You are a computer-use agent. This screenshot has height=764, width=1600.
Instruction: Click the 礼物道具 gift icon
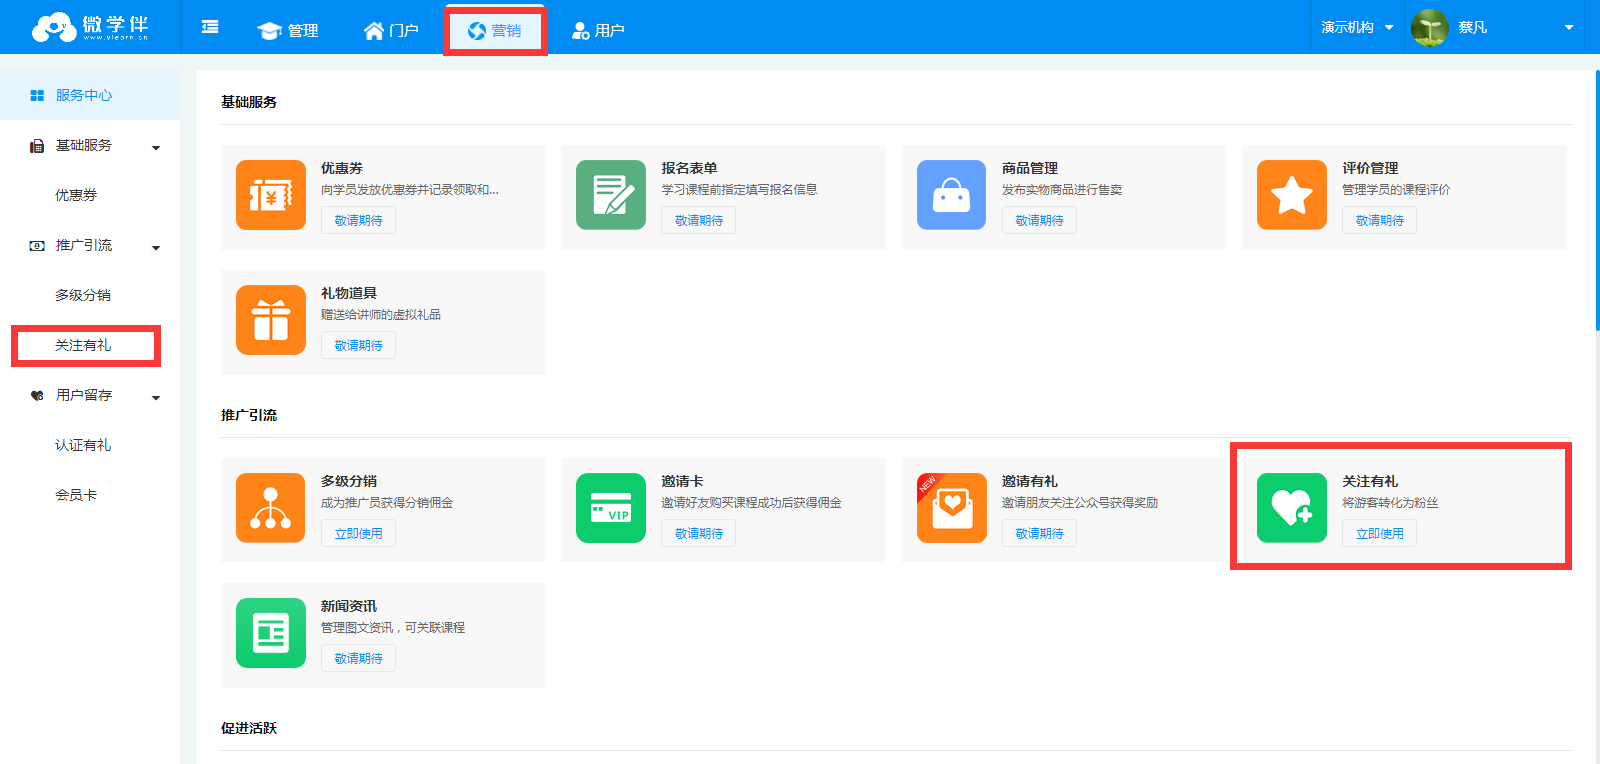[x=271, y=320]
